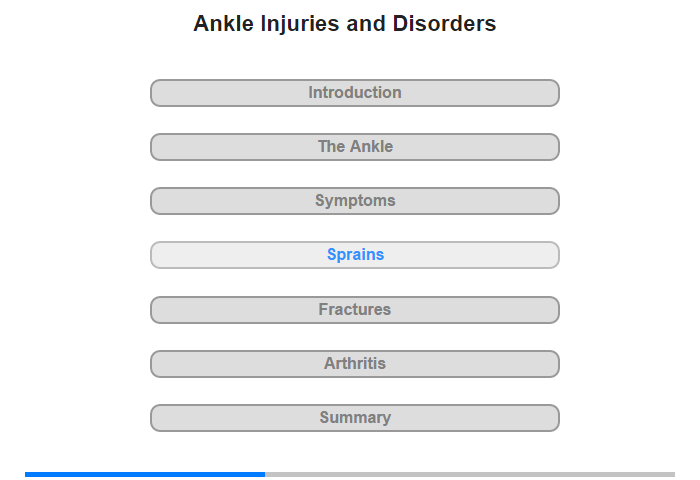Open the Introduction section
The width and height of the screenshot is (700, 480).
(x=355, y=93)
